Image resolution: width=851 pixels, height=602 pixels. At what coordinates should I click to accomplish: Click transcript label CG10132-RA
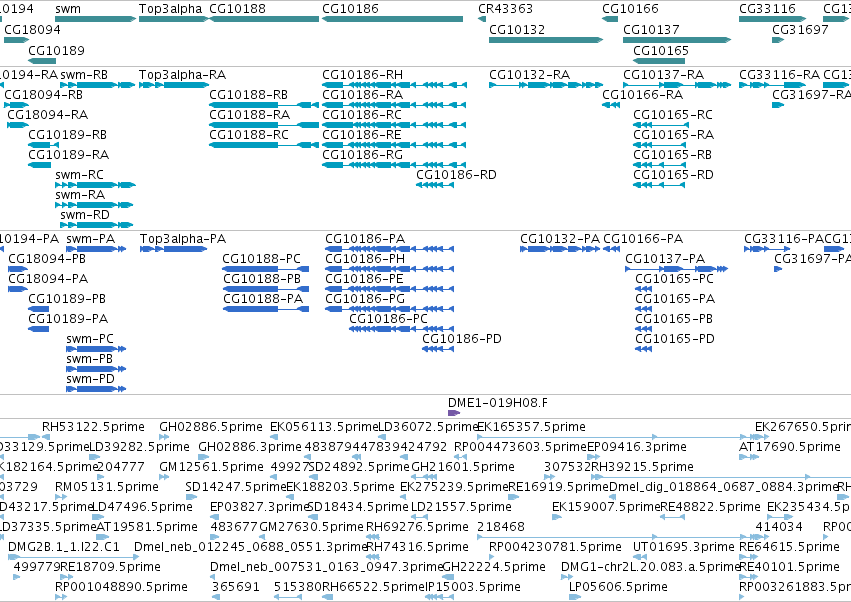529,75
